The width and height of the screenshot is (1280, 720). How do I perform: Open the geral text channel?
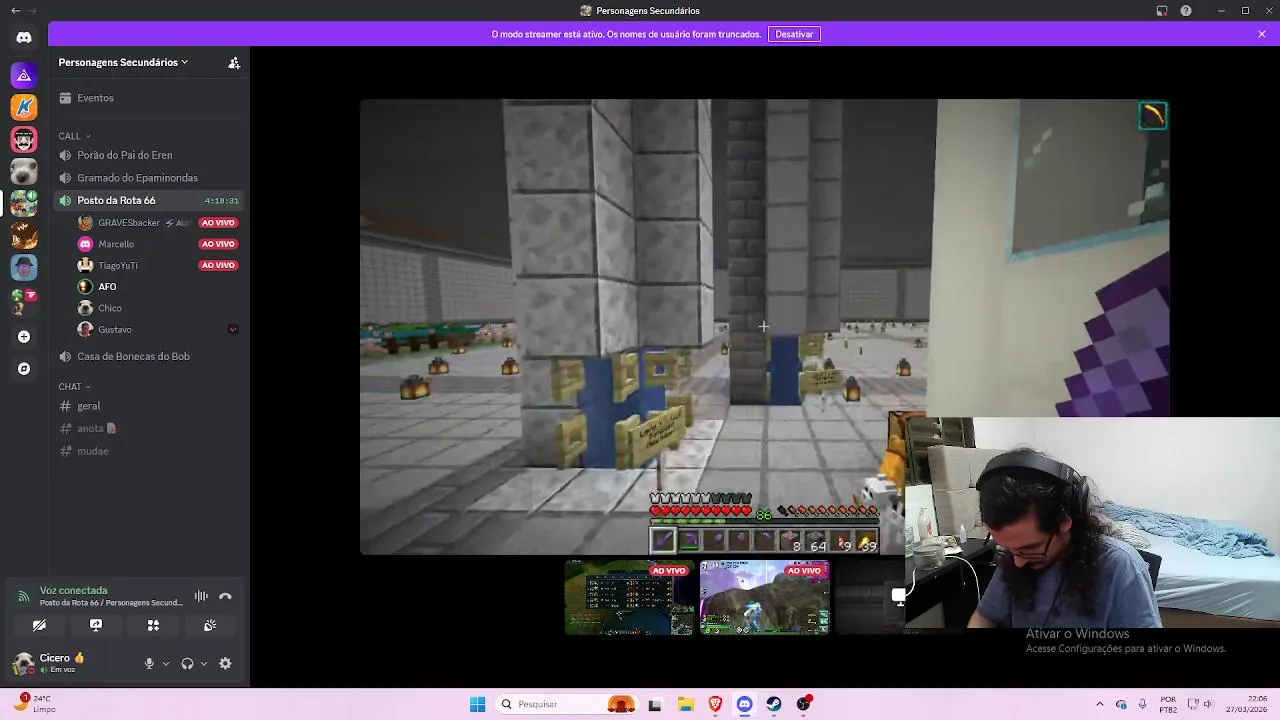(149, 406)
